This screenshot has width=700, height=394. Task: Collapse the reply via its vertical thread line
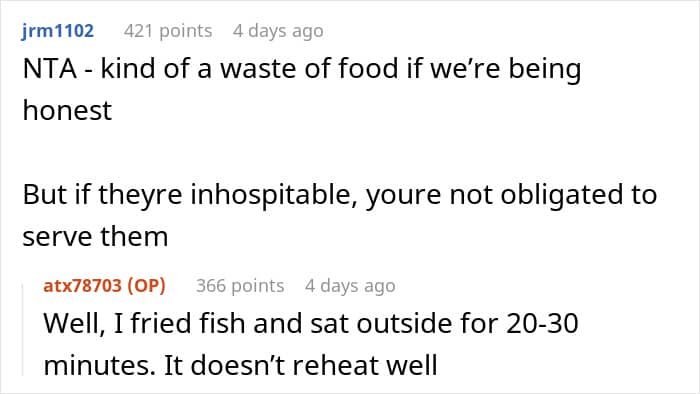point(23,331)
